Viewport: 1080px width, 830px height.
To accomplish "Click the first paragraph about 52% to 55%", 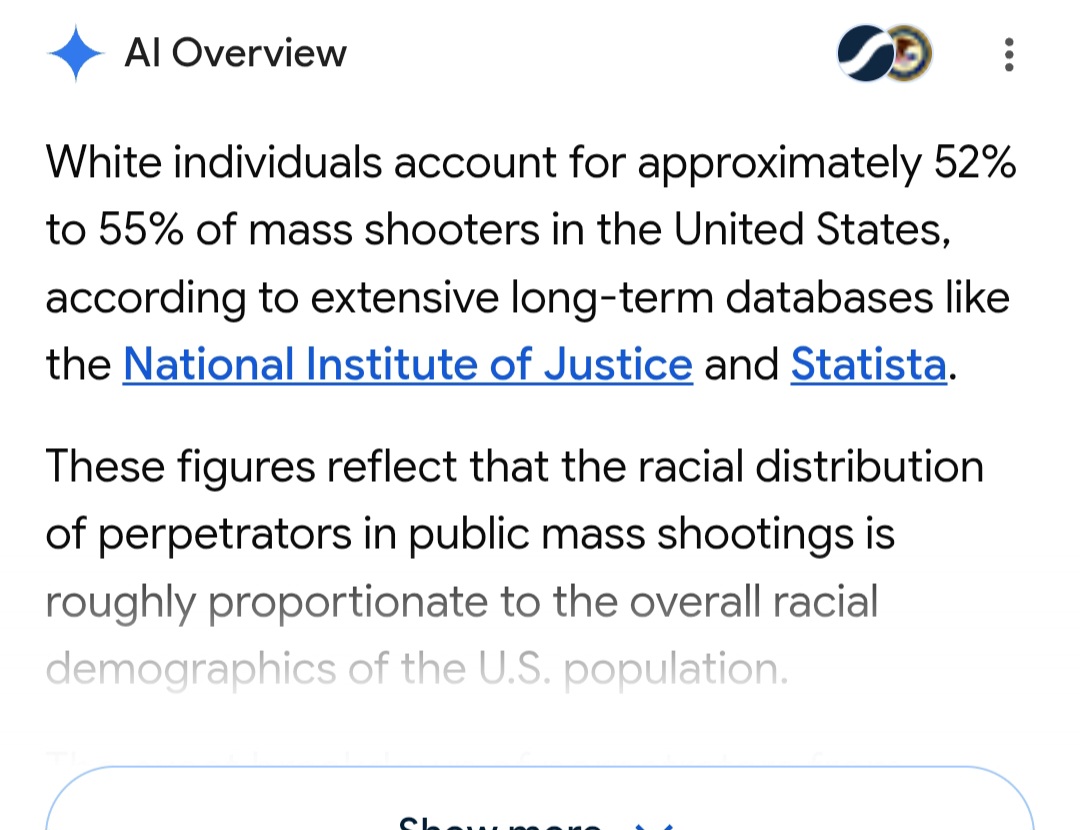I will 530,263.
